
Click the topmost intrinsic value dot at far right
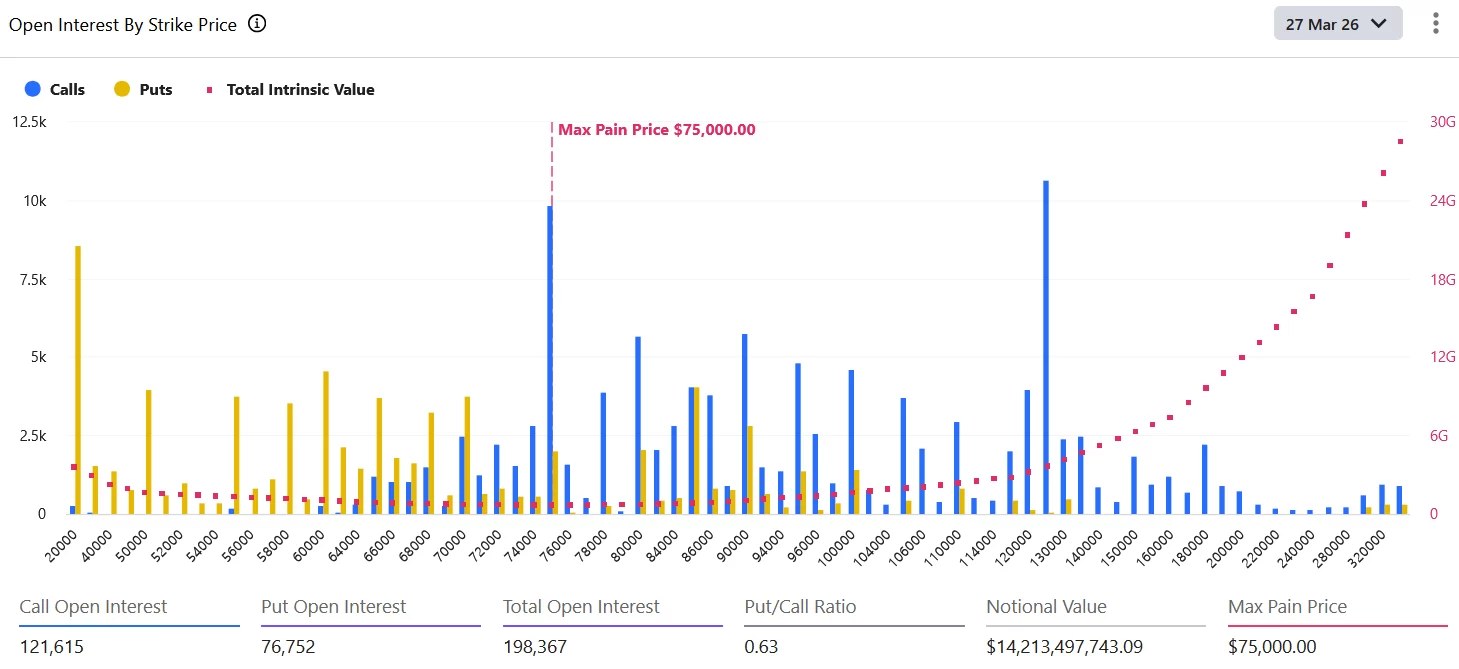[x=1400, y=142]
